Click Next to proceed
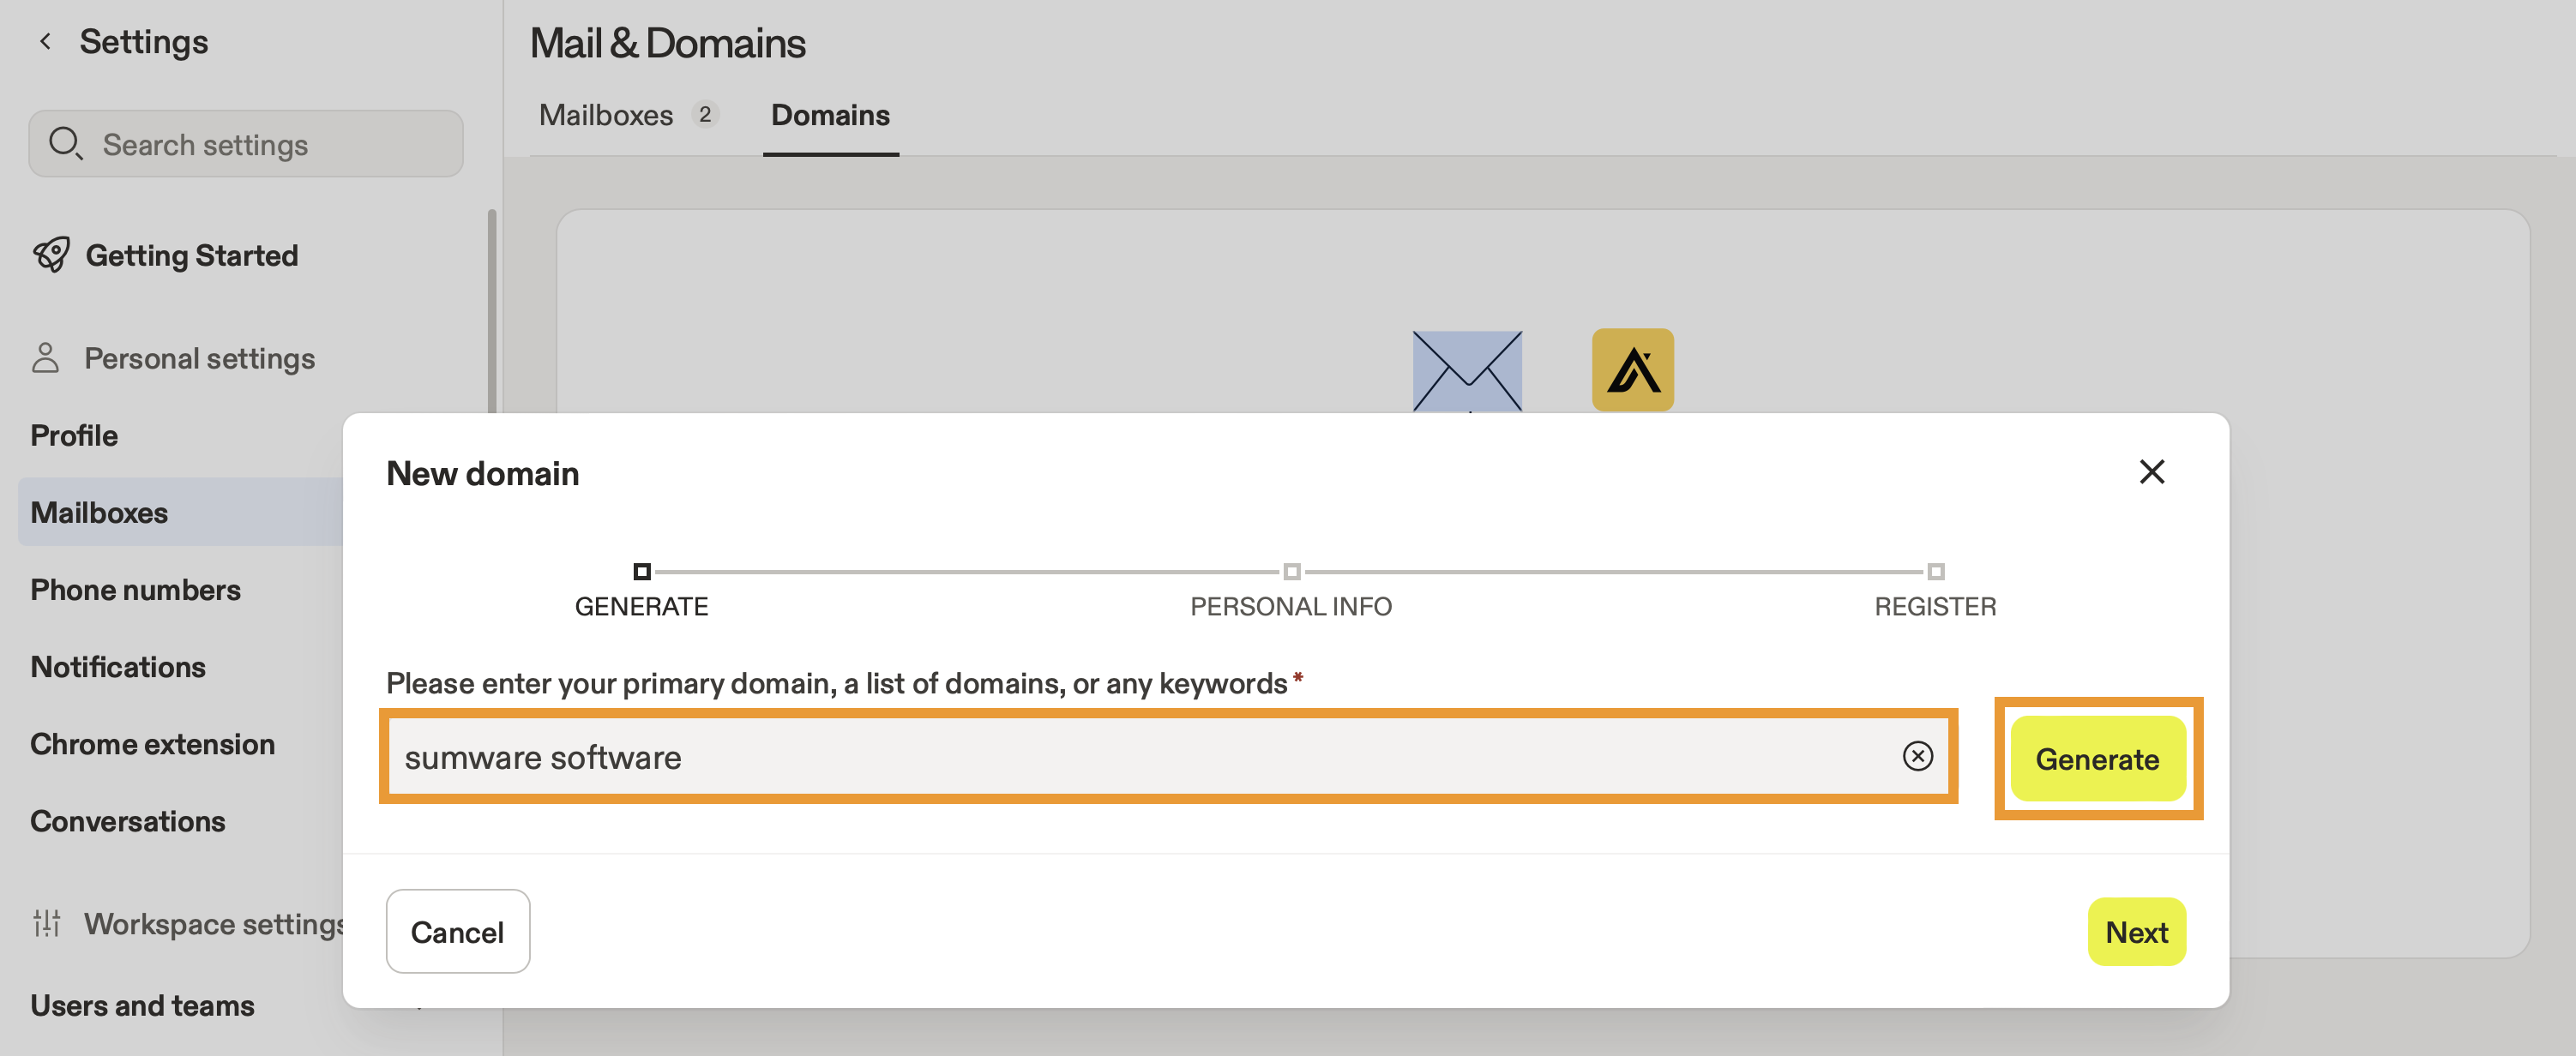 pos(2136,931)
